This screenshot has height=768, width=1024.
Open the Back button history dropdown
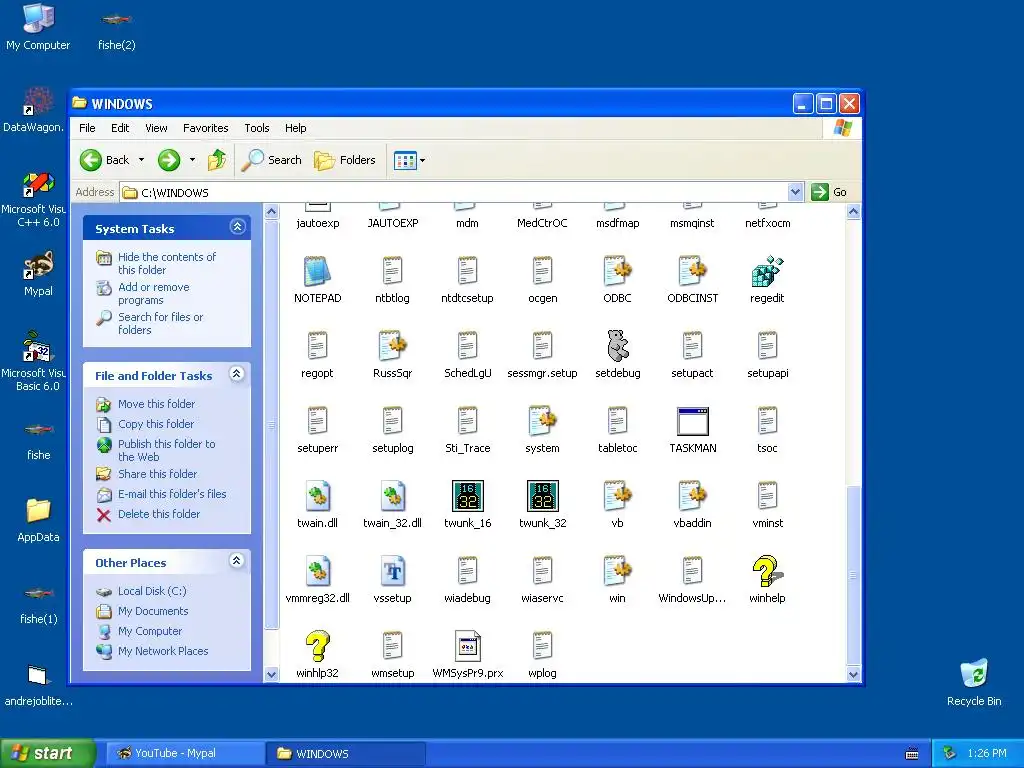point(141,160)
